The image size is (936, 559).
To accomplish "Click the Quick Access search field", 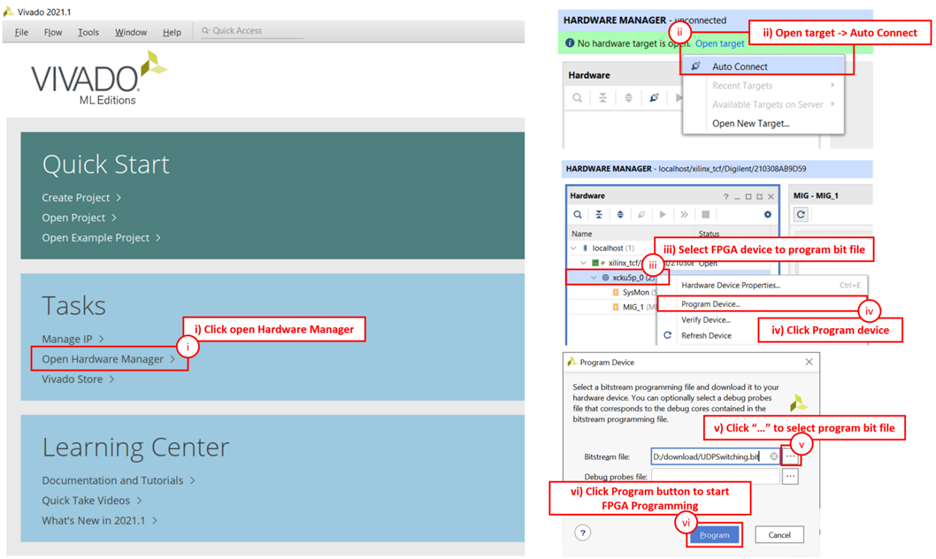I will [251, 30].
